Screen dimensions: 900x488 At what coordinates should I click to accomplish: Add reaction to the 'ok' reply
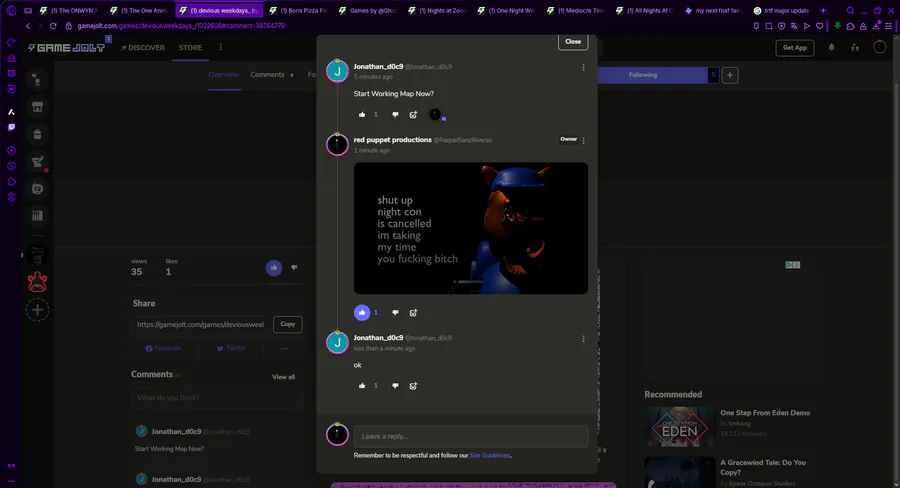(x=413, y=386)
